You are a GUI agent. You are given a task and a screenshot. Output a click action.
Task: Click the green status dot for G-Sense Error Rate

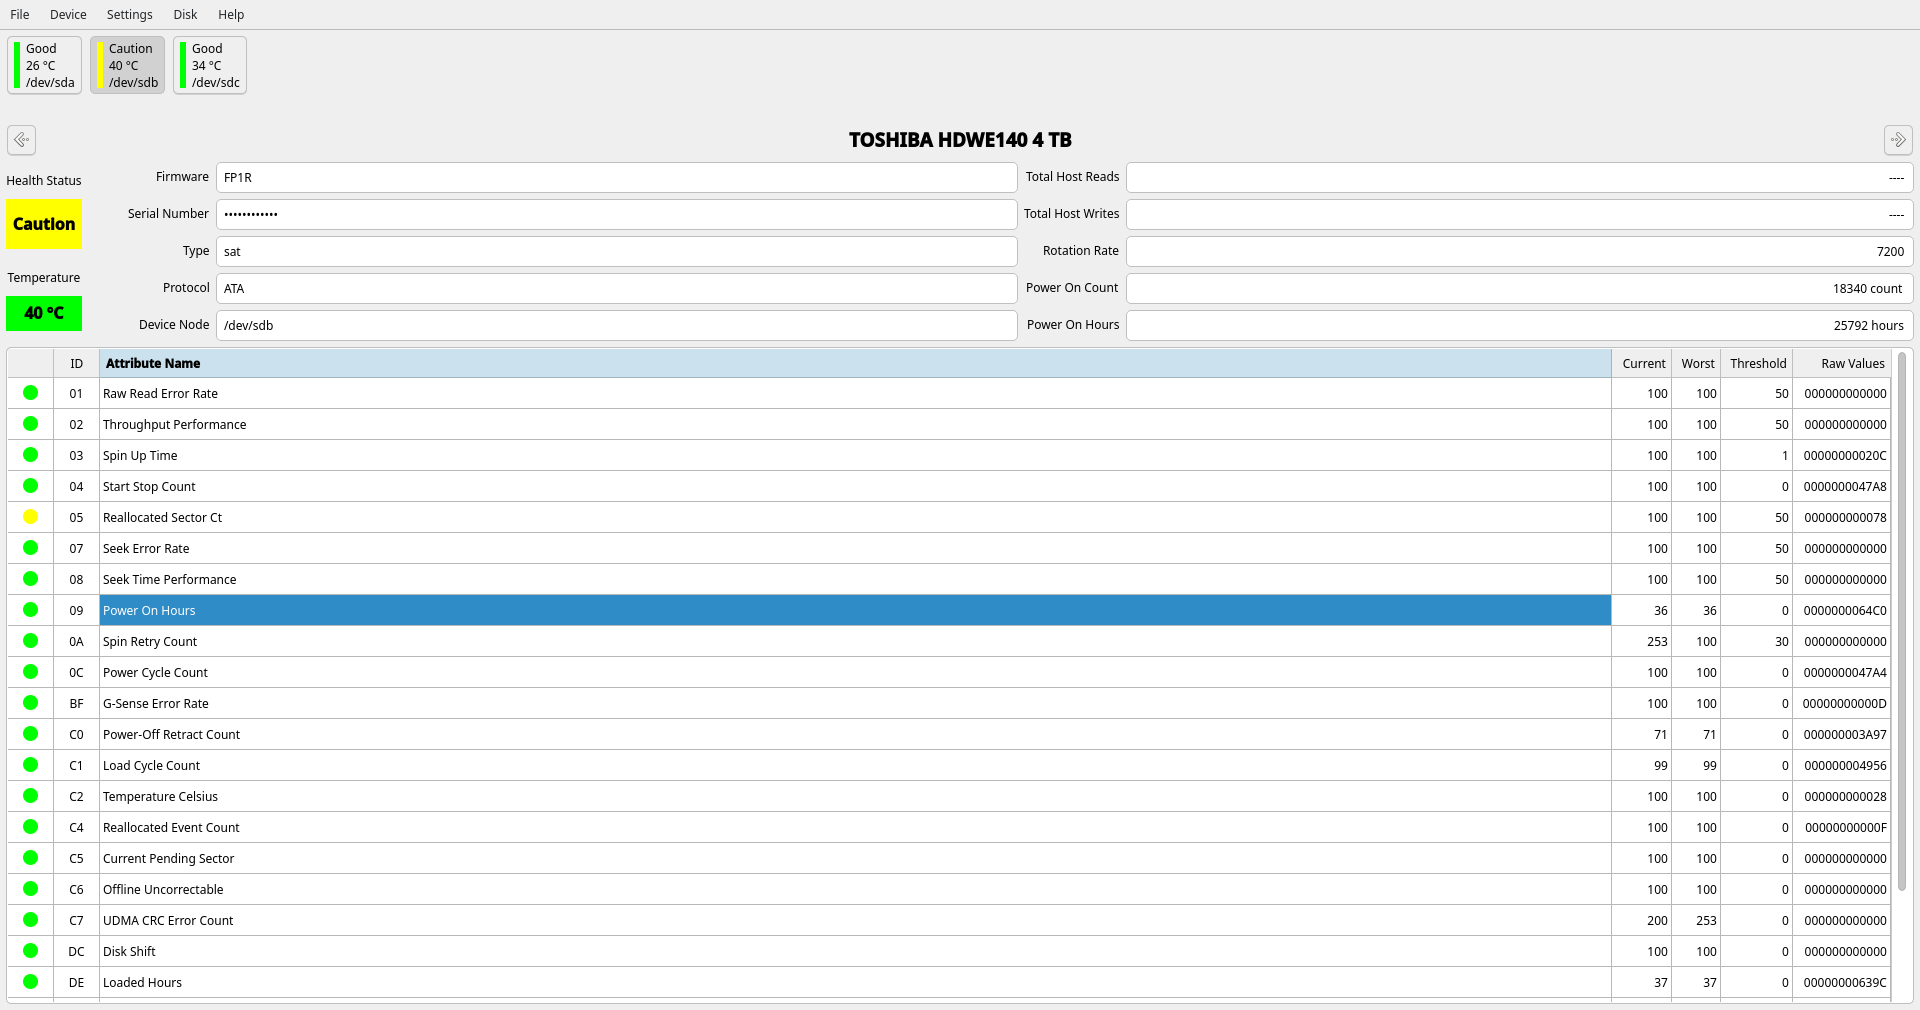[30, 703]
